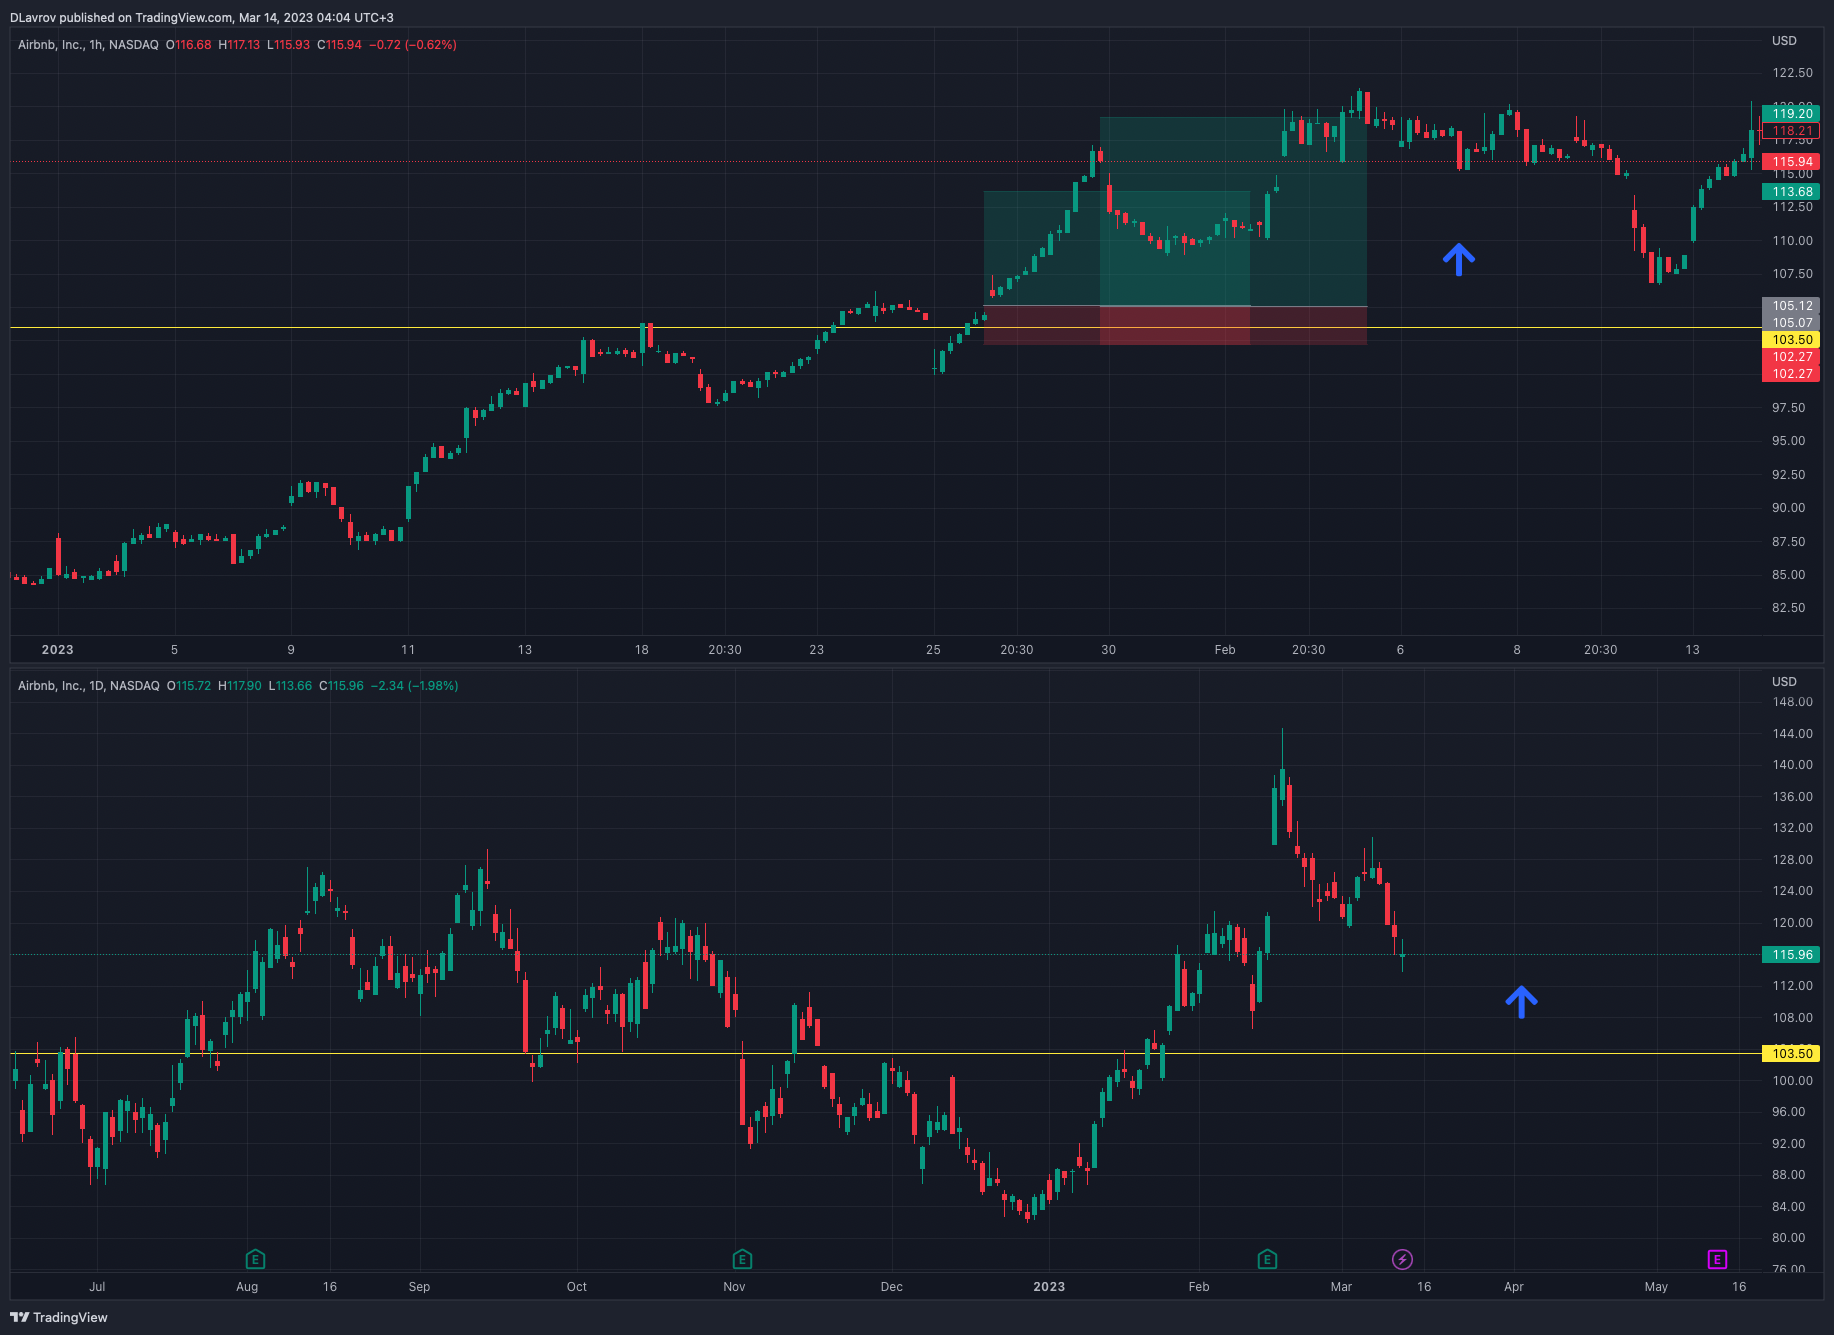Viewport: 1834px width, 1335px height.
Task: Click the daily low value L113.66
Action: tap(290, 686)
